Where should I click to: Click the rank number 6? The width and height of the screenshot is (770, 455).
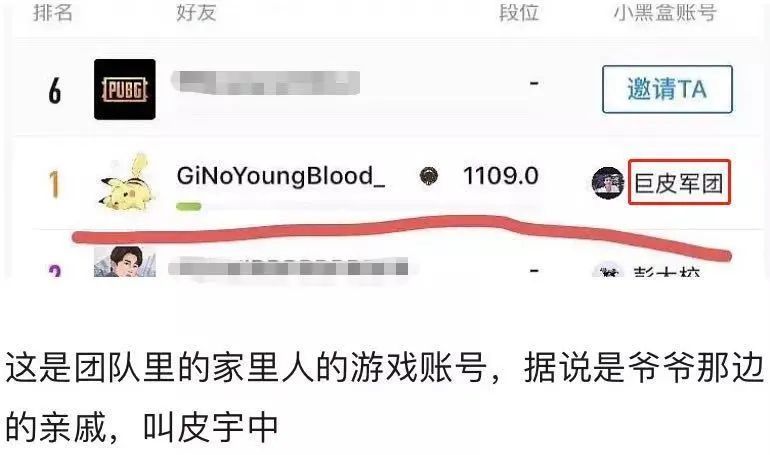pos(55,90)
